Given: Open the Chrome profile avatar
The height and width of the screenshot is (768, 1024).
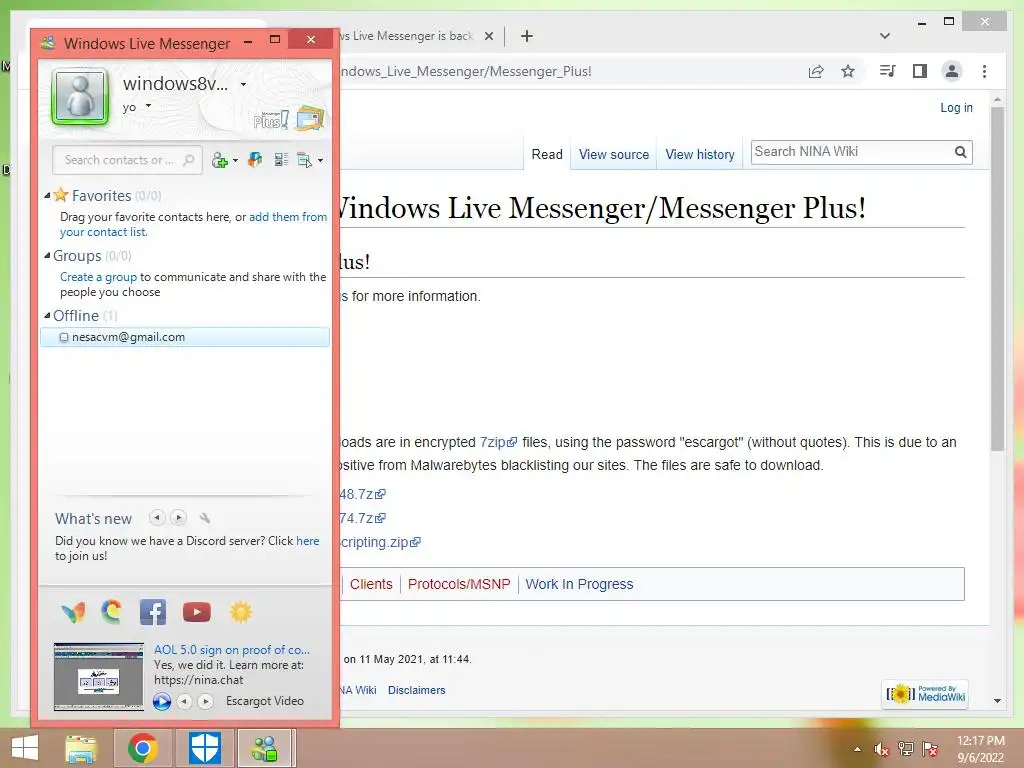Looking at the screenshot, I should click(952, 71).
